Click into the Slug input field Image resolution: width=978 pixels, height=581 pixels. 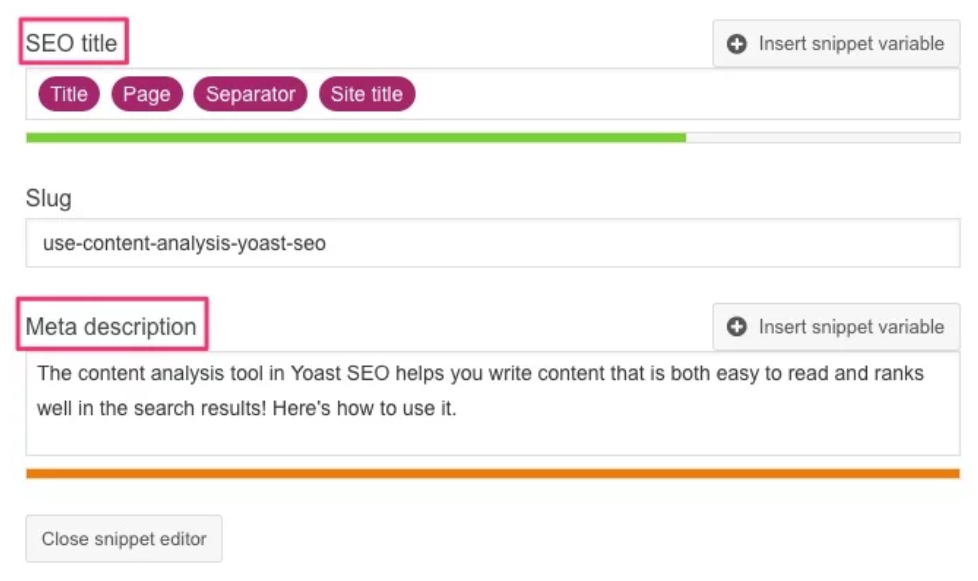[493, 242]
